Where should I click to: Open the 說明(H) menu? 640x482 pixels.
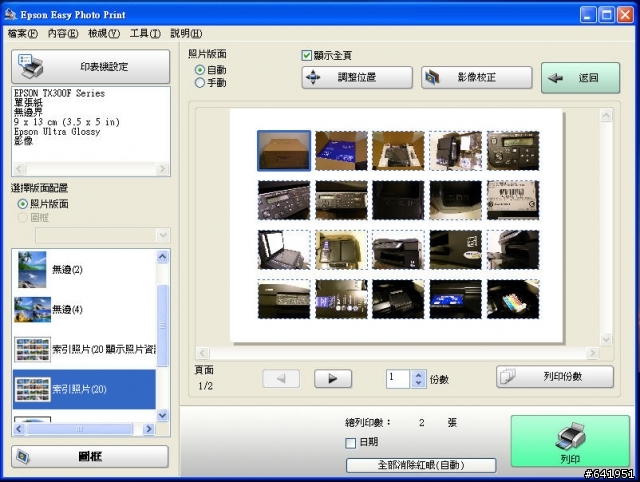[x=186, y=33]
